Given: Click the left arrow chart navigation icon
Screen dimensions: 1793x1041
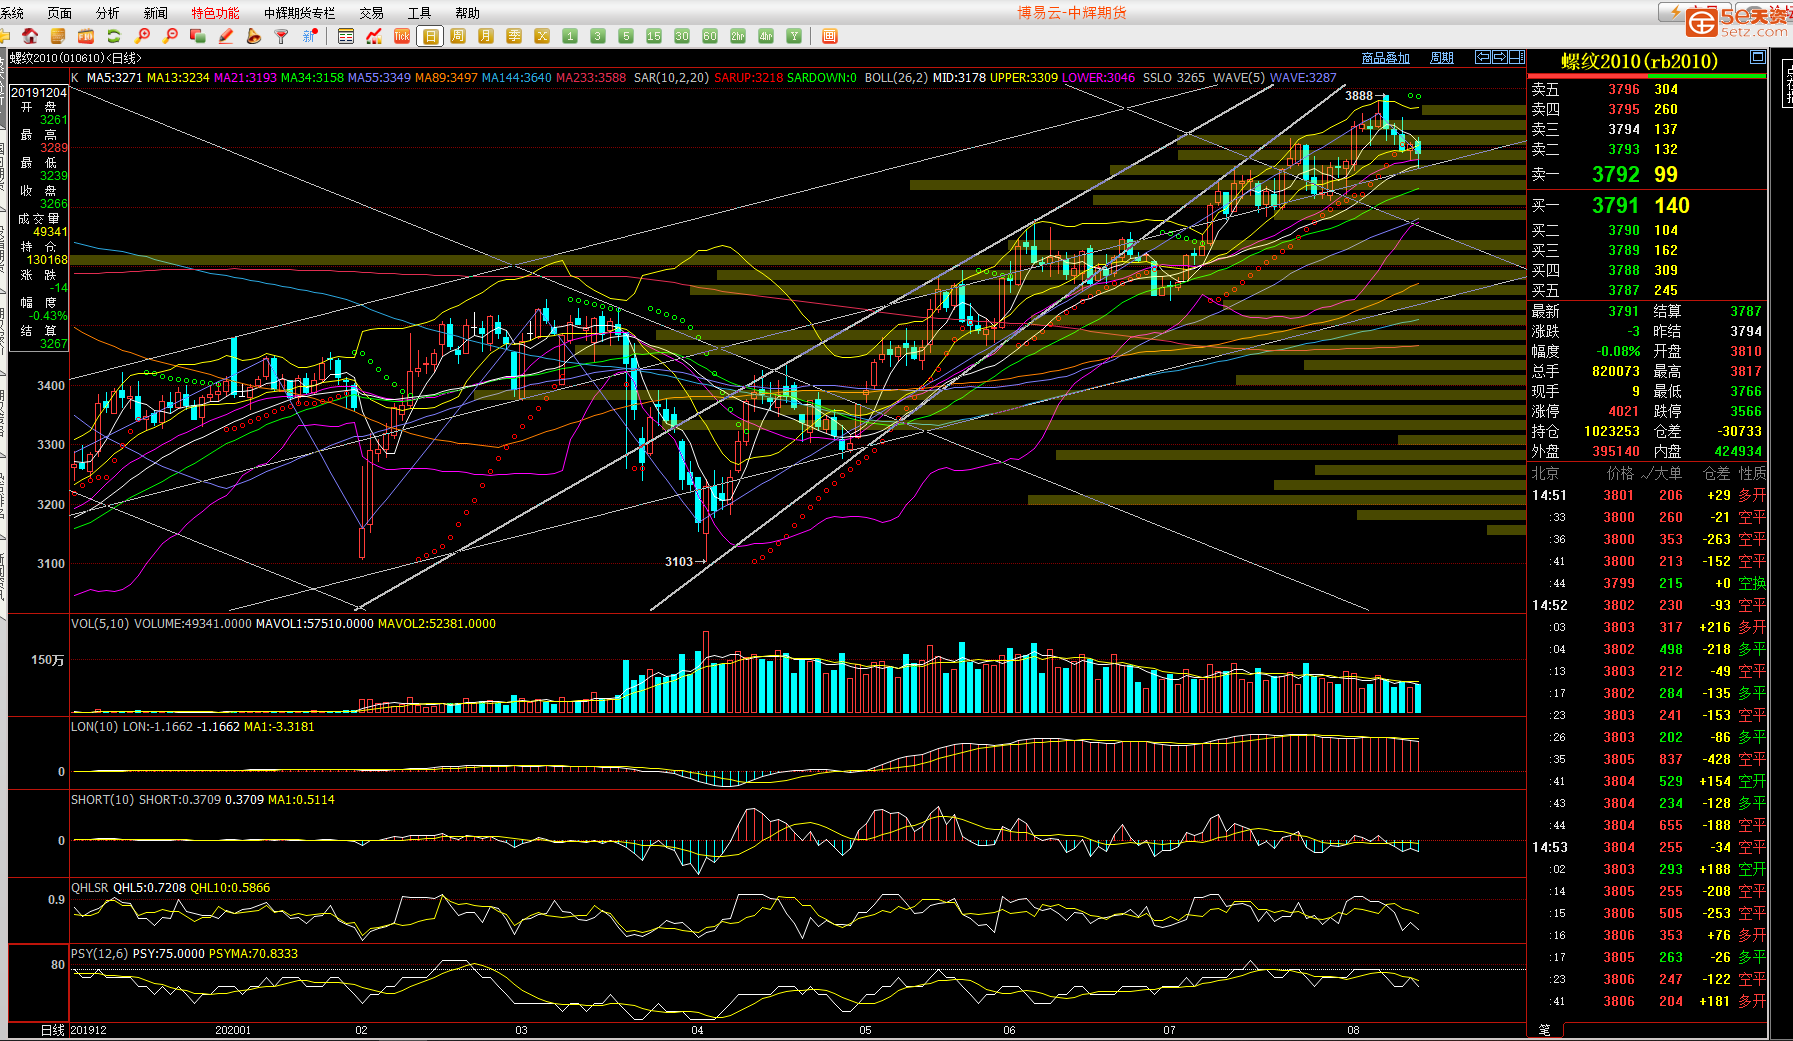Looking at the screenshot, I should click(1484, 57).
